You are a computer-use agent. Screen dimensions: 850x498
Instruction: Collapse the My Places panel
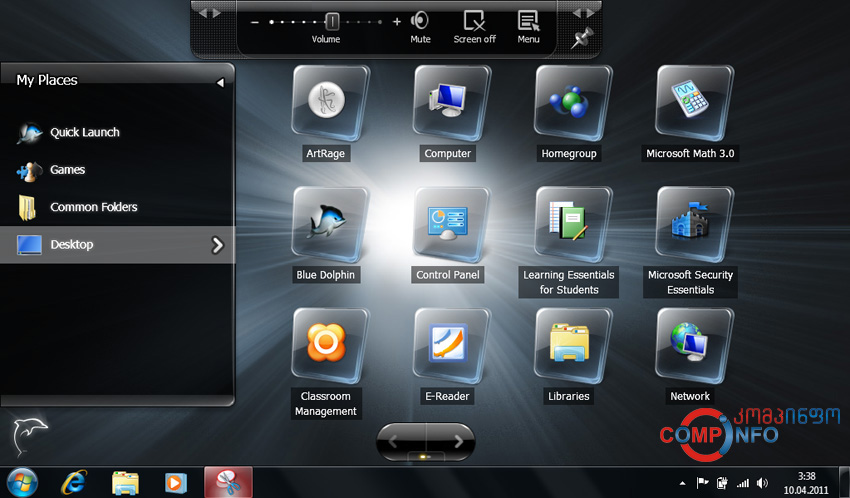point(220,82)
